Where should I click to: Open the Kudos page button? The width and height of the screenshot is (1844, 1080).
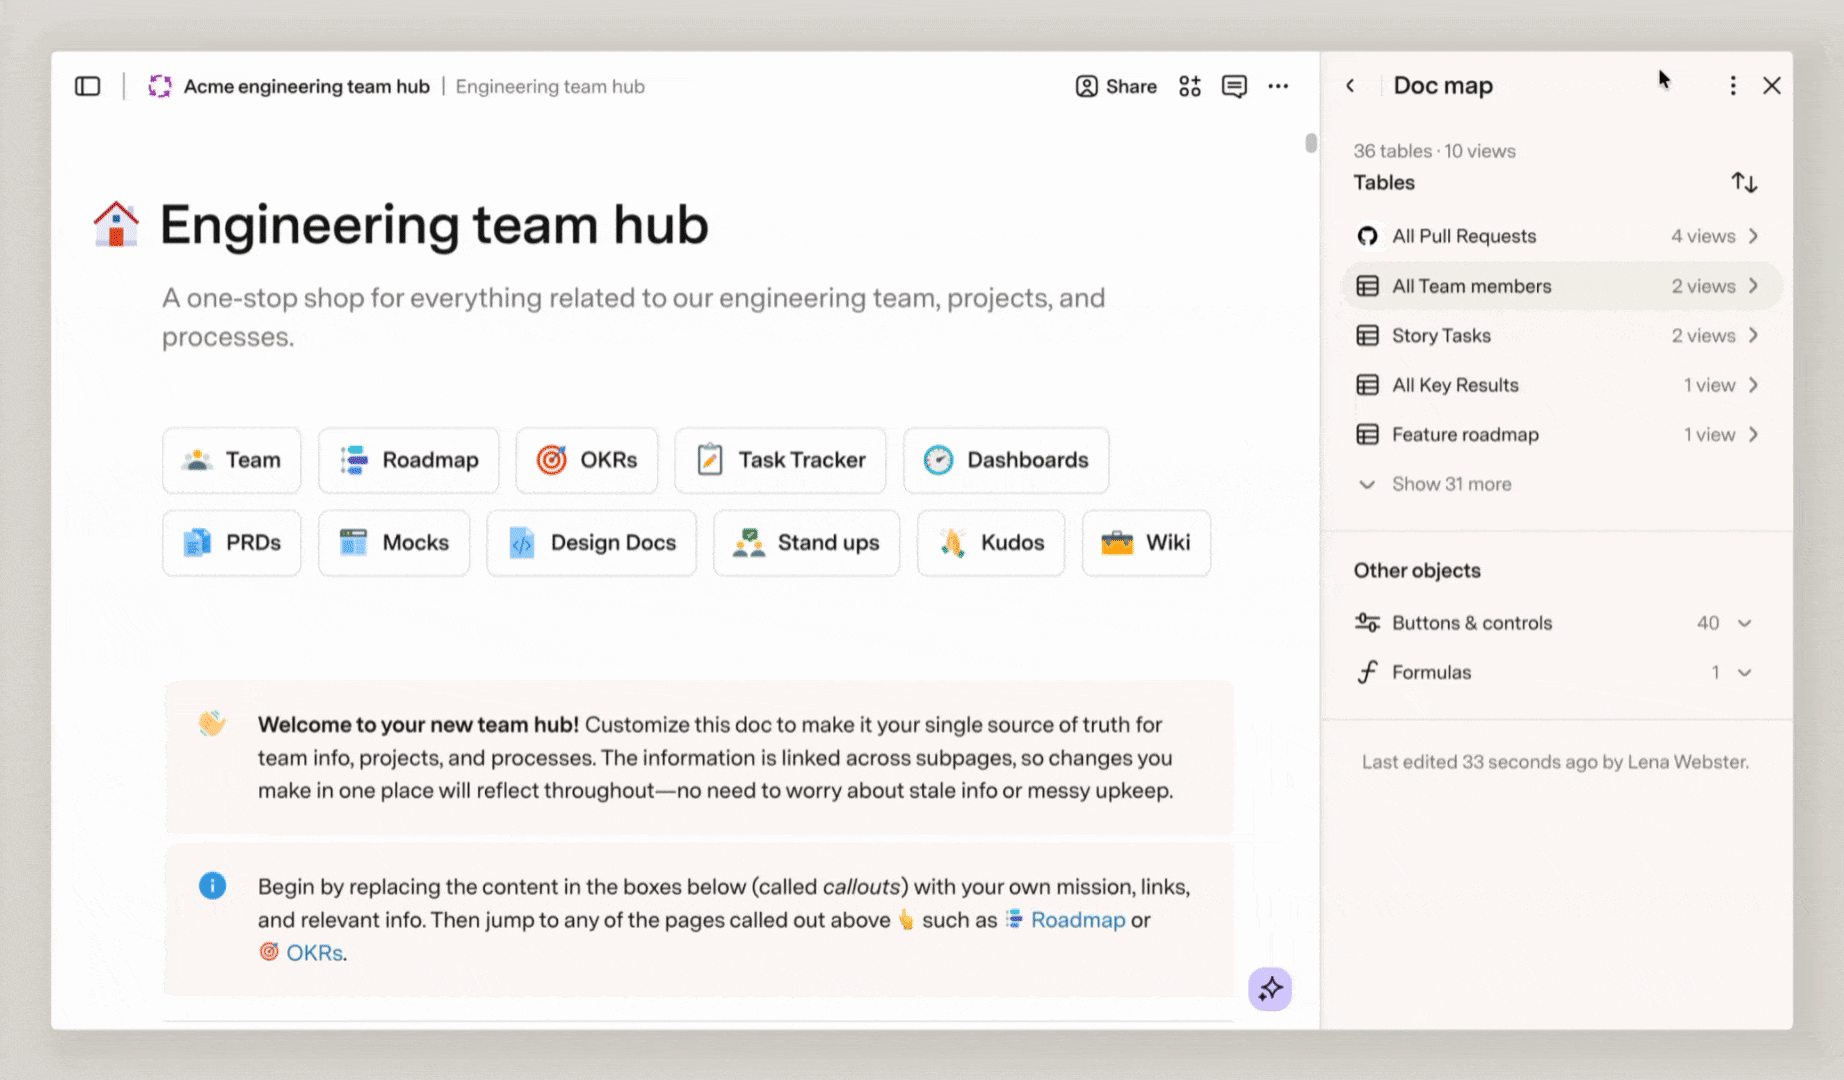point(991,543)
